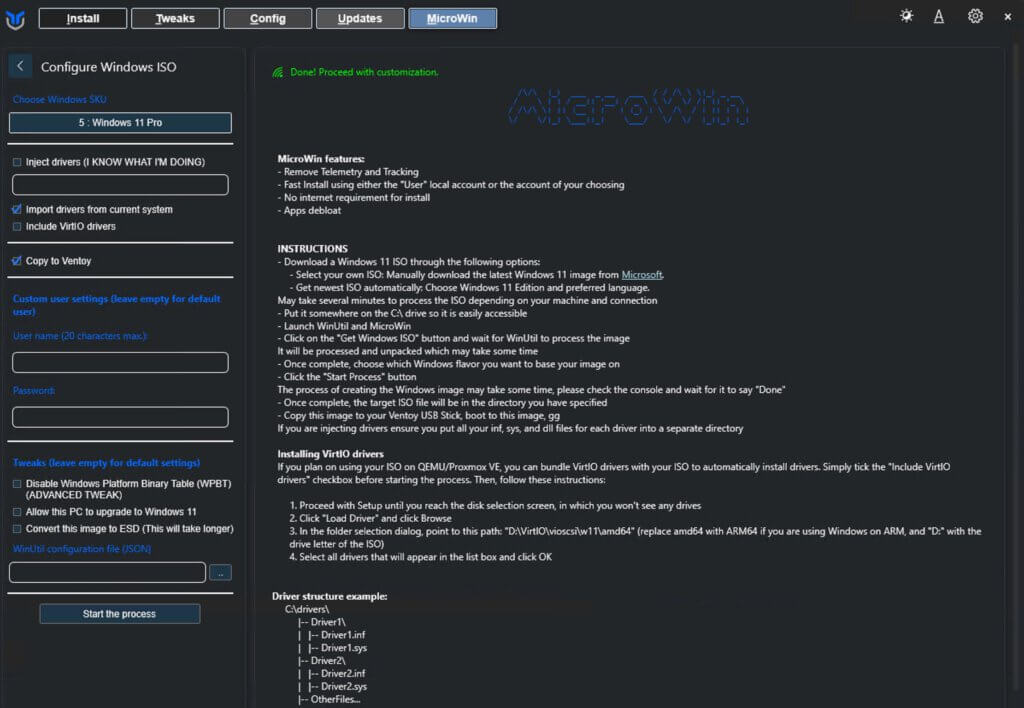The height and width of the screenshot is (708, 1024).
Task: Switch to the Install tab
Action: 83,18
